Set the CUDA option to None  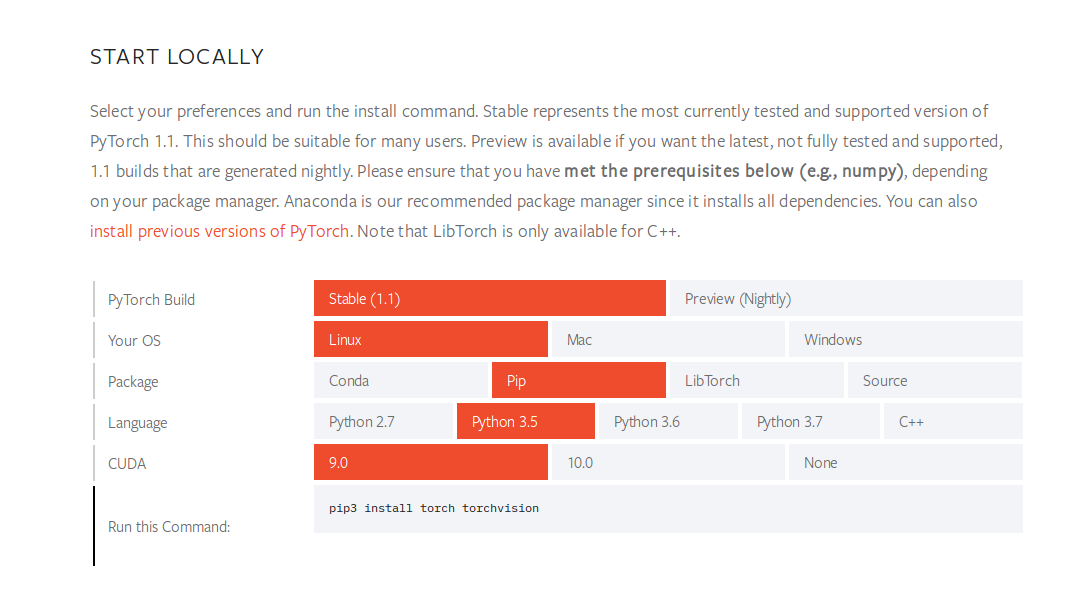pyautogui.click(x=906, y=462)
